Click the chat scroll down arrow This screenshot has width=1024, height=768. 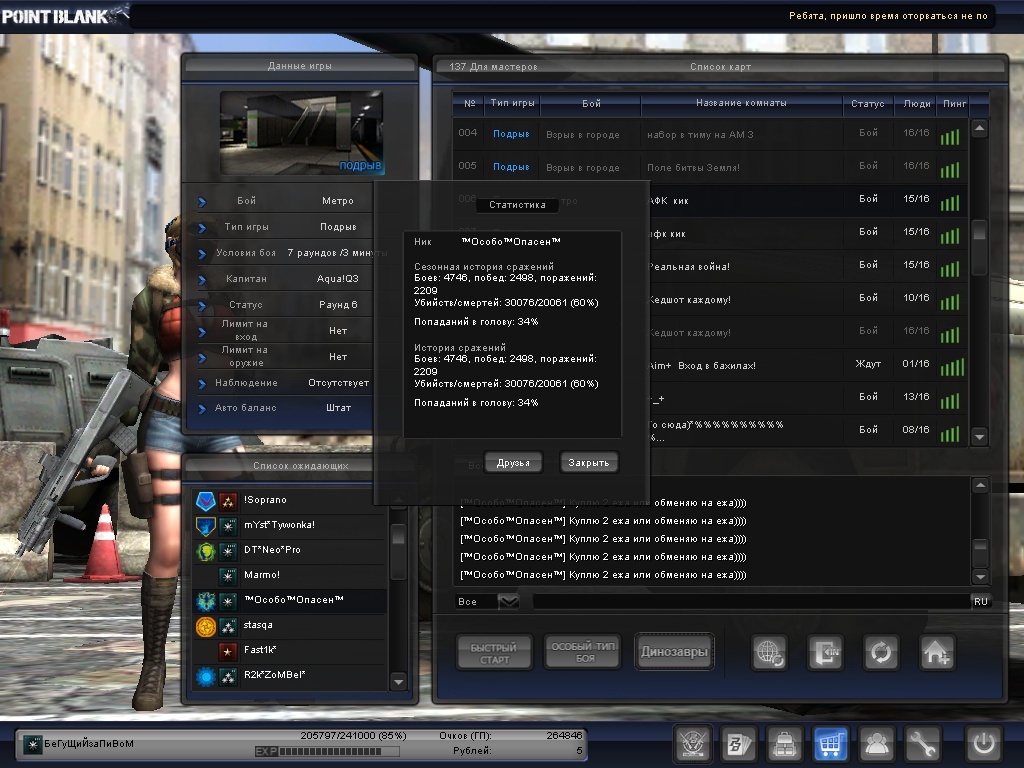coord(980,576)
